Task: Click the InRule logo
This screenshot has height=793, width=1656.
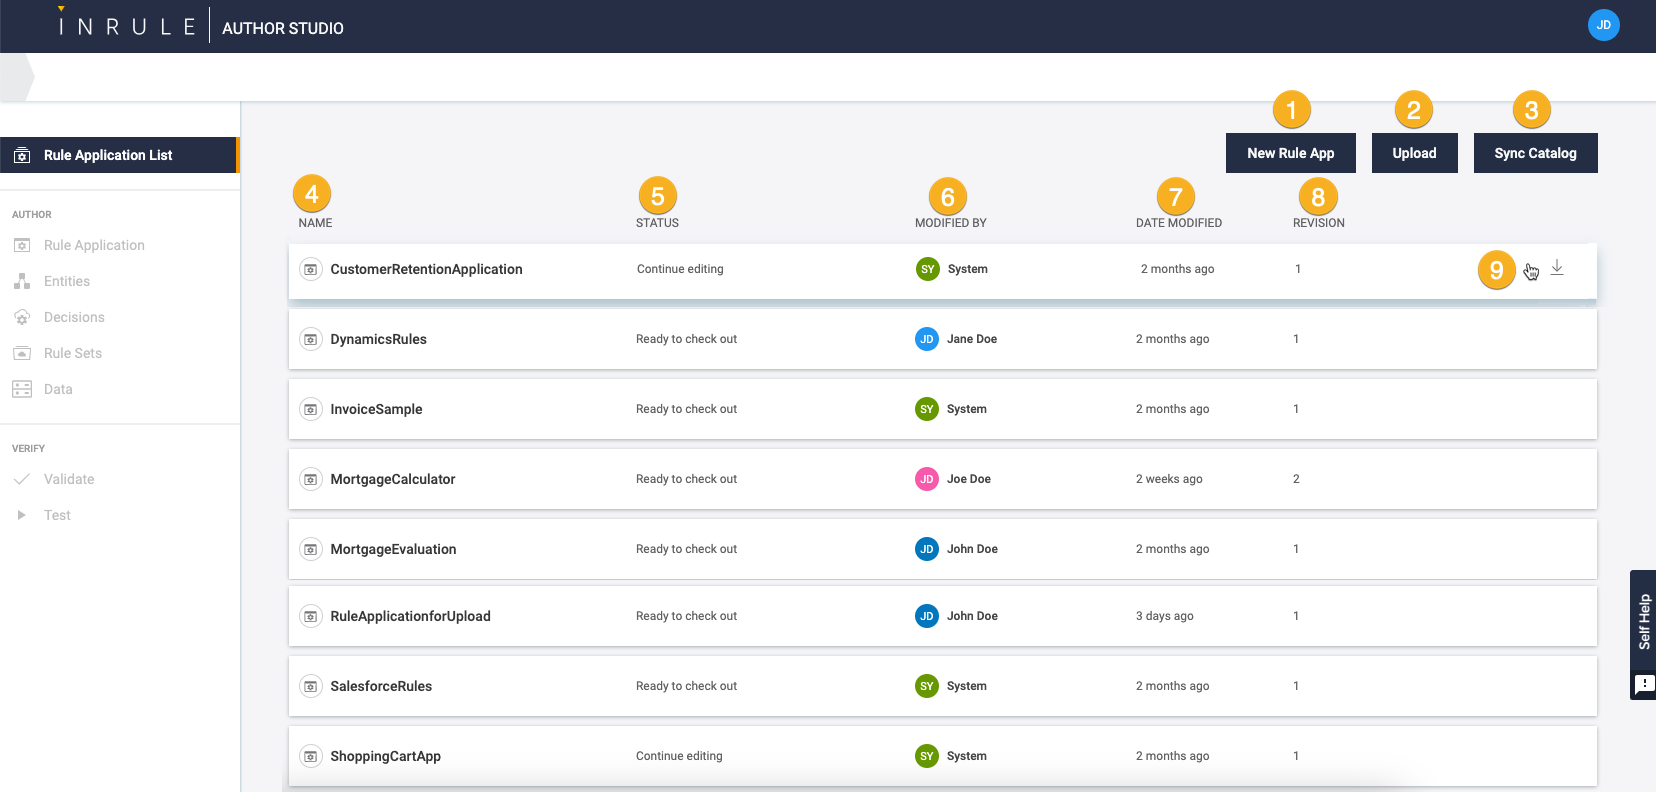Action: click(x=127, y=27)
